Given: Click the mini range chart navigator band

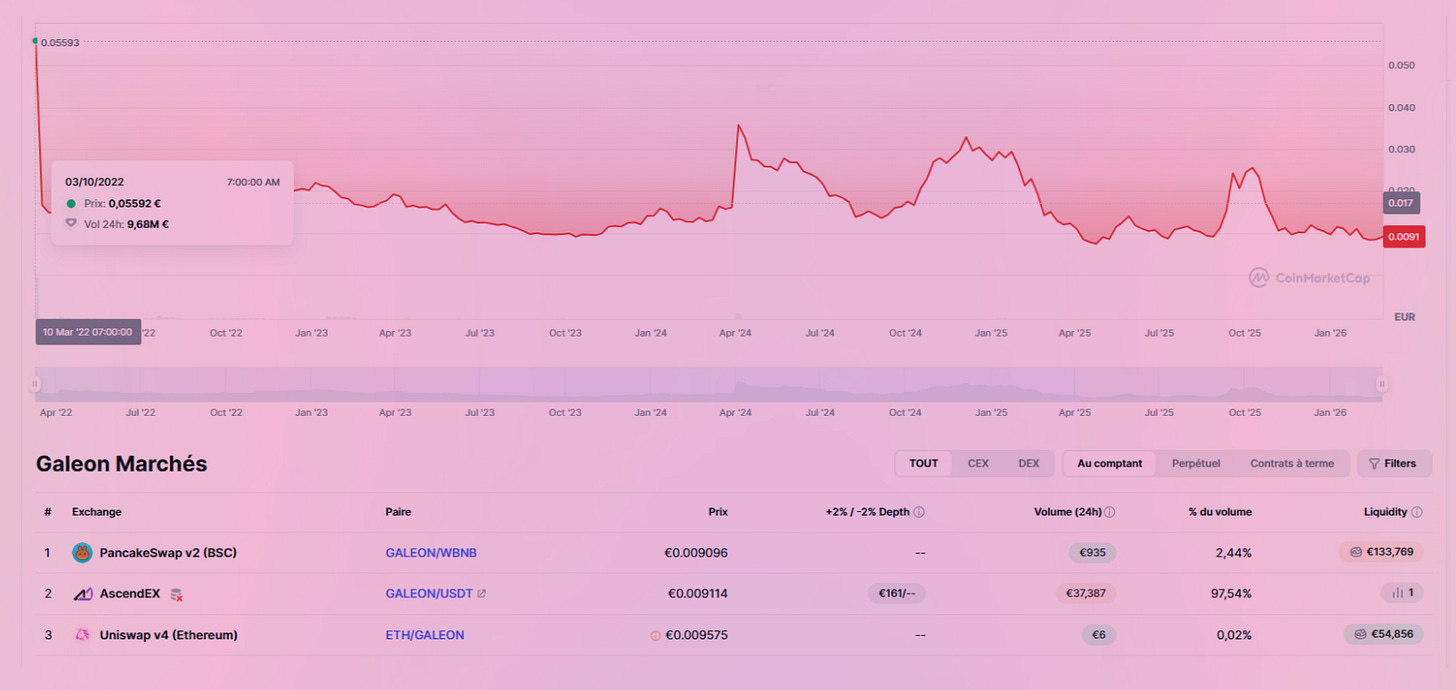Looking at the screenshot, I should pos(709,384).
